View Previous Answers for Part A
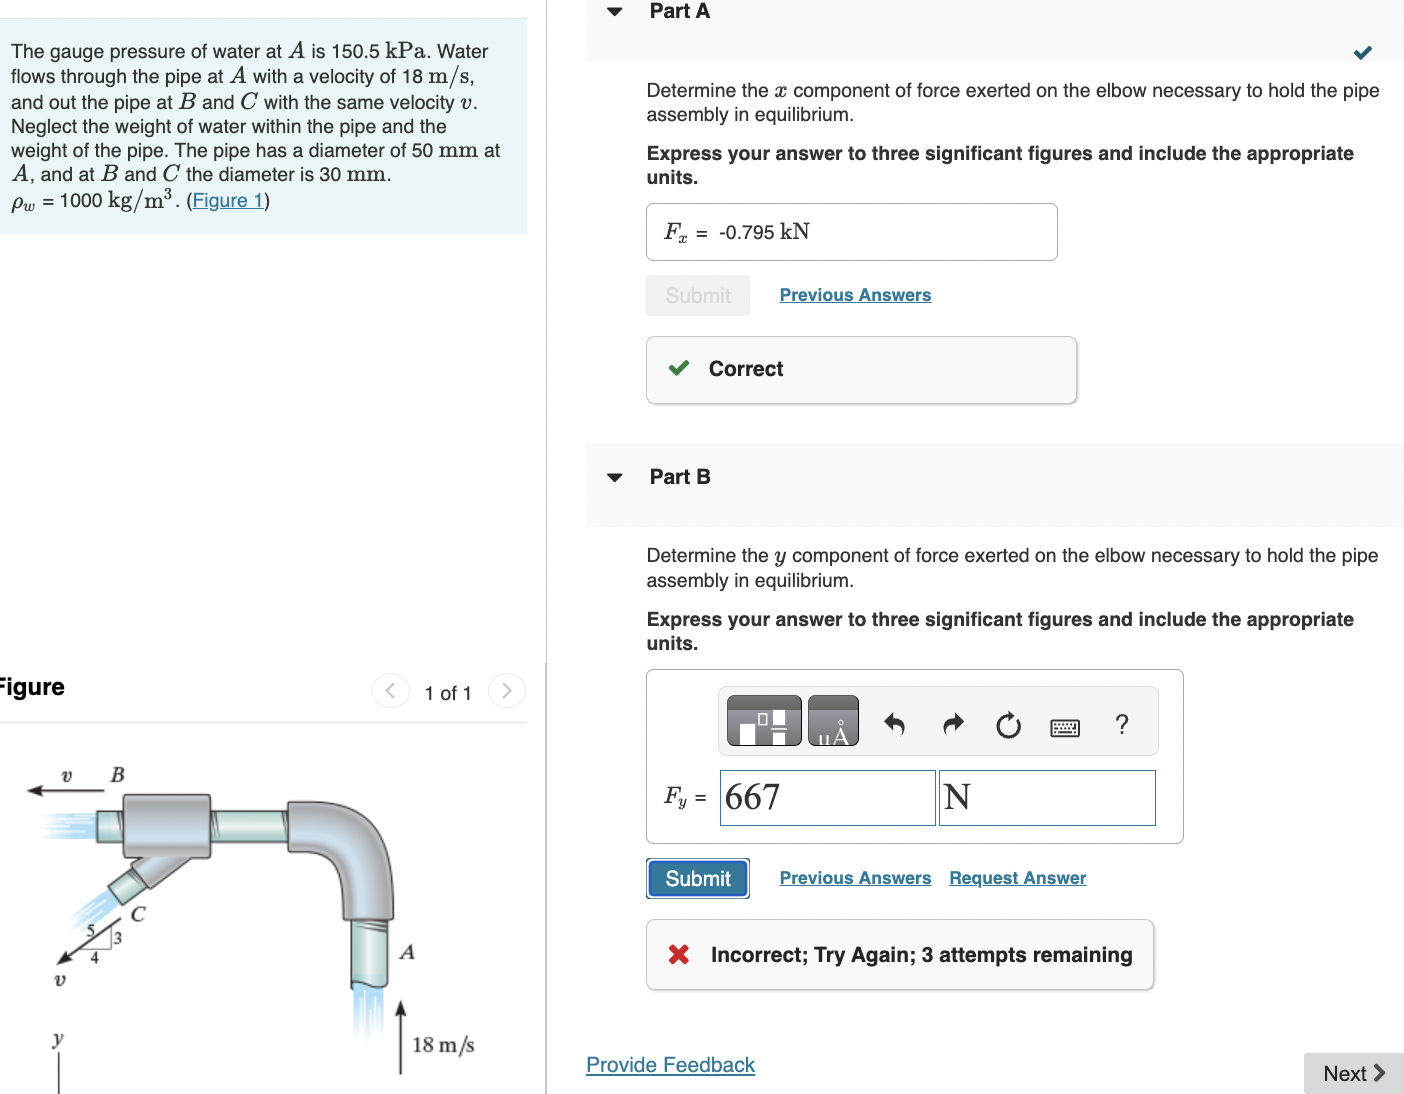The width and height of the screenshot is (1404, 1094). point(855,294)
